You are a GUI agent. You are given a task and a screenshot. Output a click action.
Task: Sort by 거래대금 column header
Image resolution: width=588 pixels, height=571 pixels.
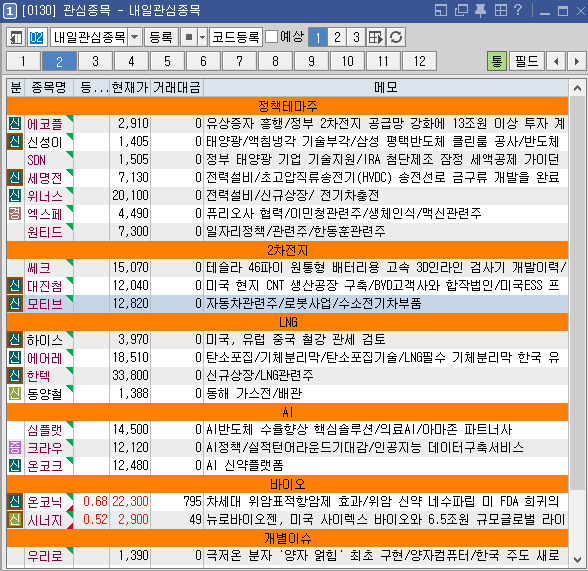coord(177,88)
